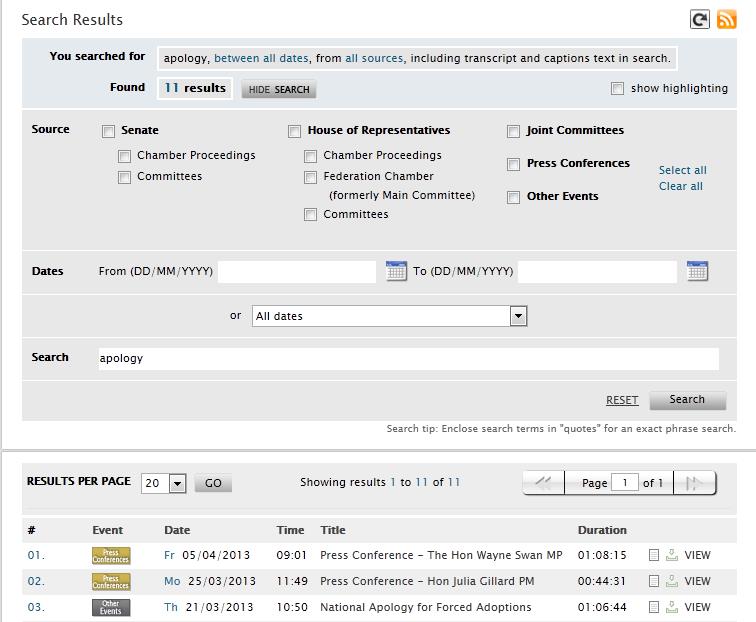Click the Hide Search button
756x622 pixels.
[x=279, y=89]
